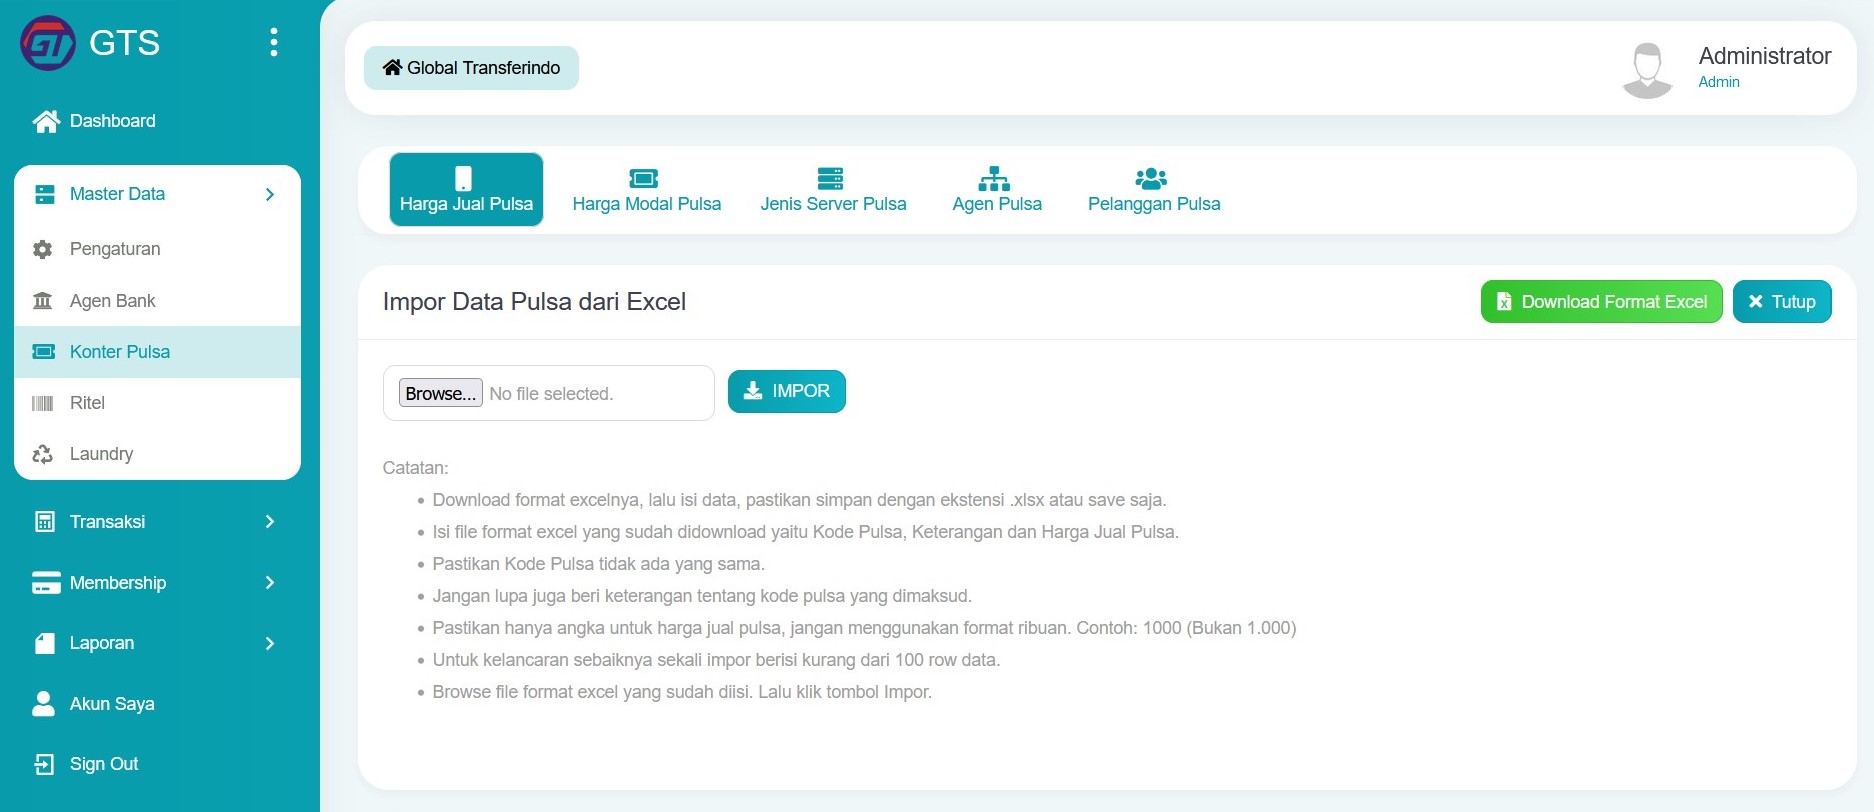This screenshot has width=1874, height=812.
Task: Click the Ritel barcode icon
Action: (x=42, y=403)
